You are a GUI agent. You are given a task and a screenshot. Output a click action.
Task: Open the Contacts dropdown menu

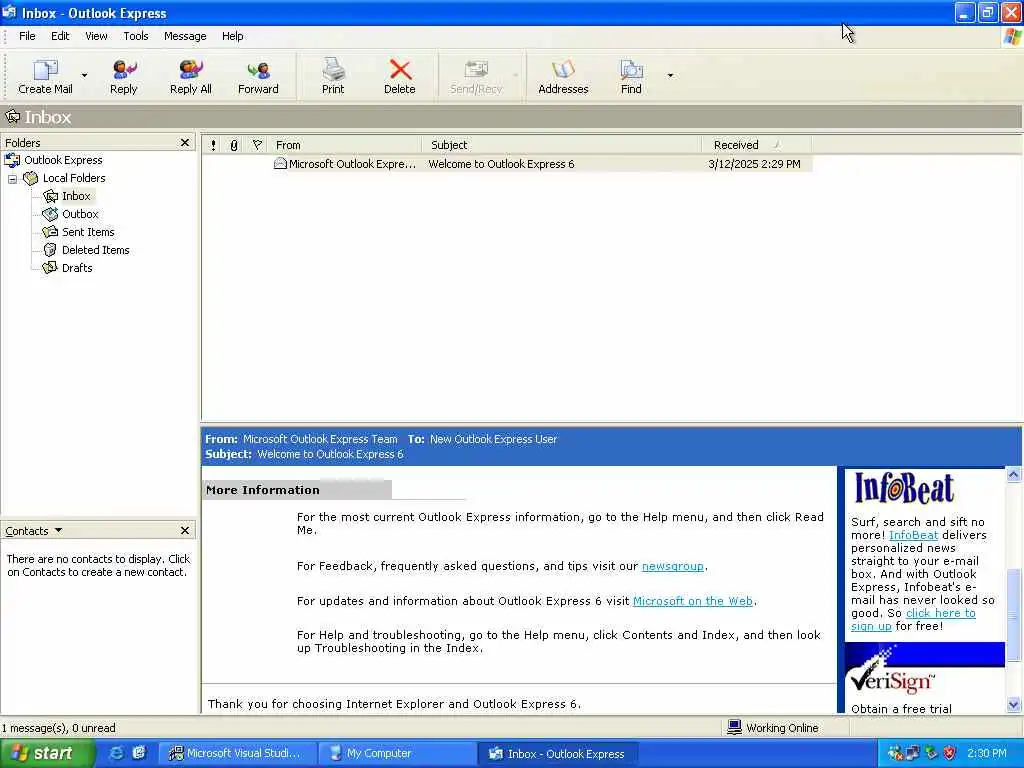[34, 531]
